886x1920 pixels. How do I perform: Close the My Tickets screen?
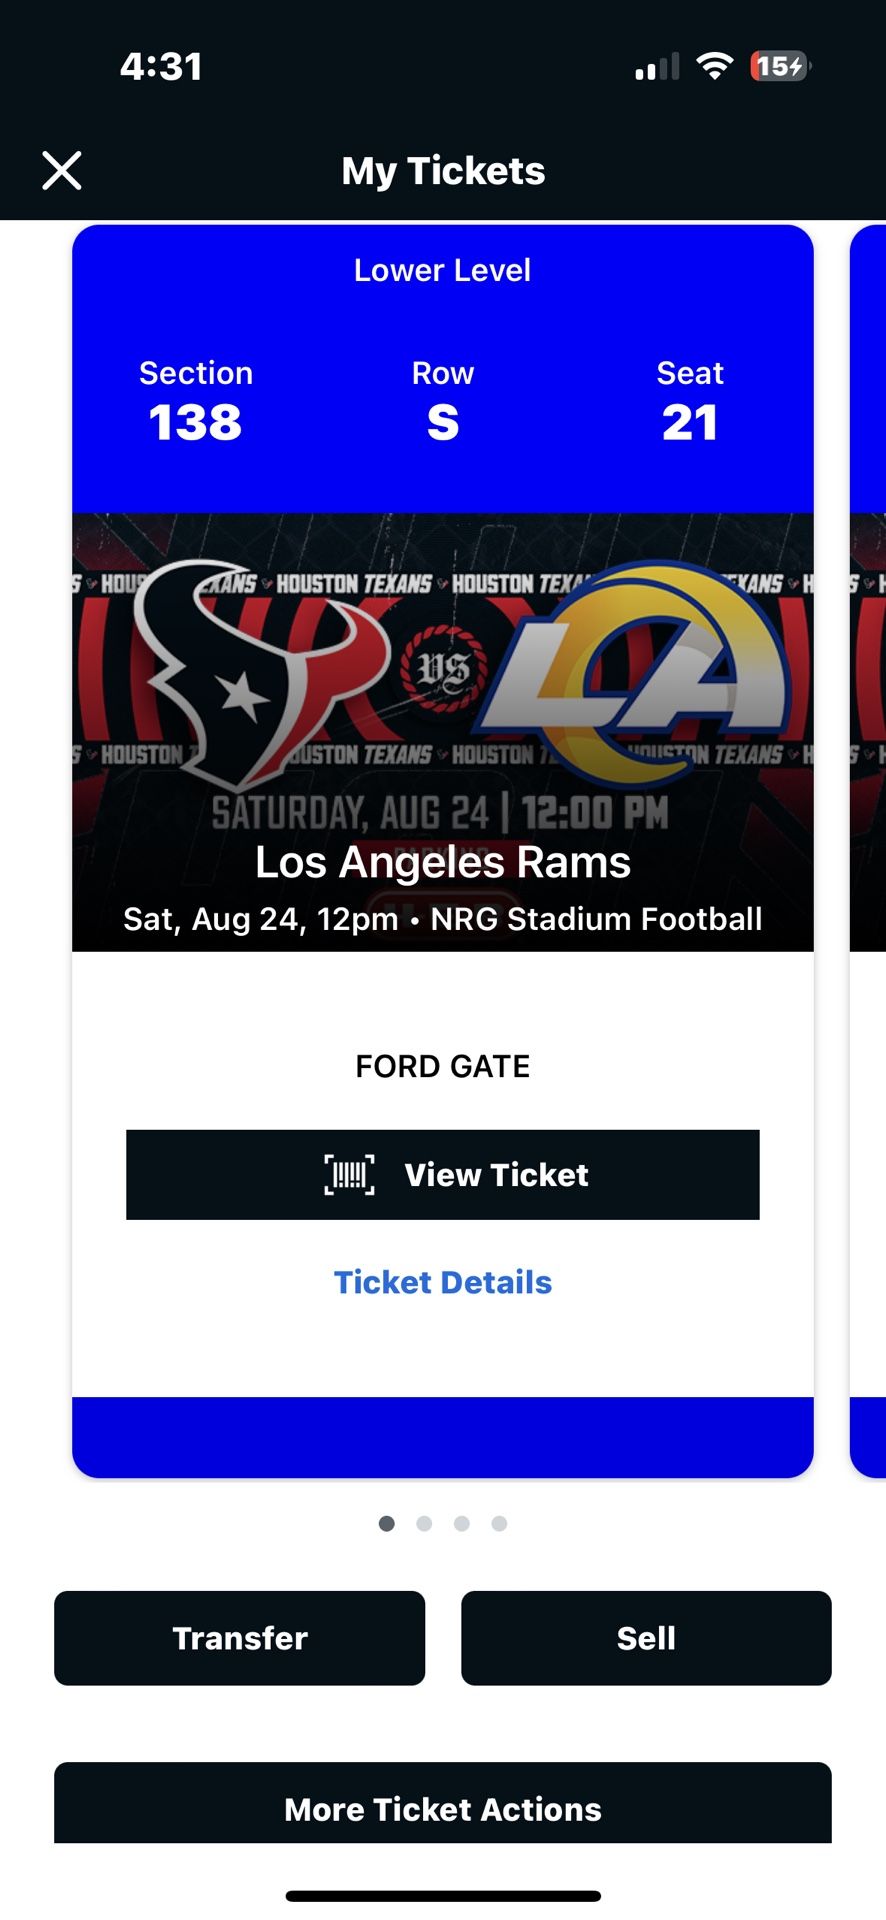pos(62,170)
